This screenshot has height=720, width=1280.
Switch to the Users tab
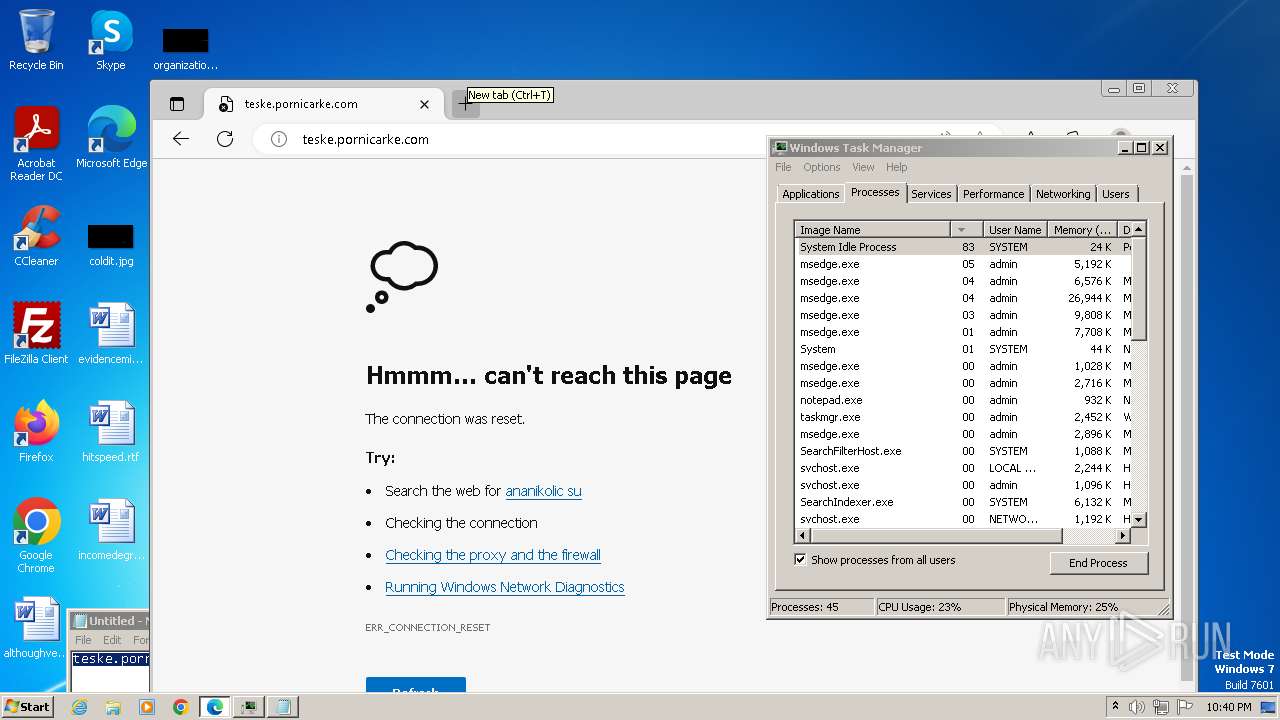pos(1116,194)
